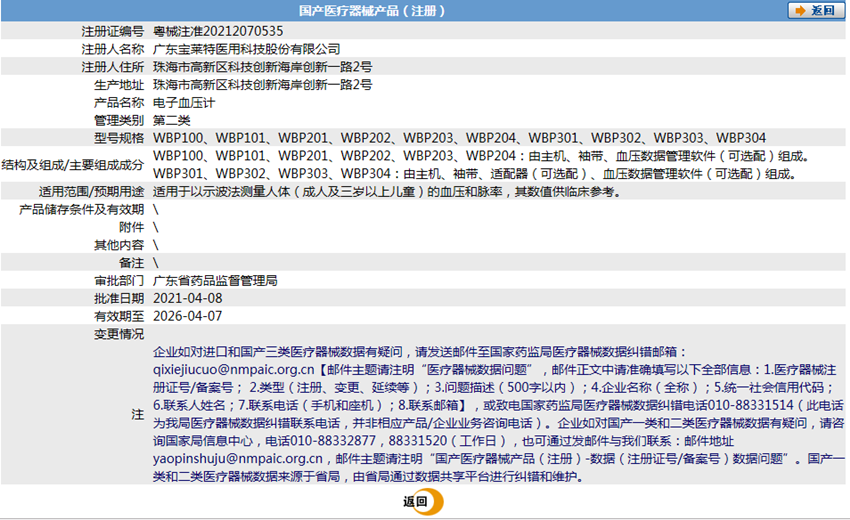Click registrant name 广东宝莱特医用科技股份有限公司
This screenshot has width=850, height=520.
[247, 49]
